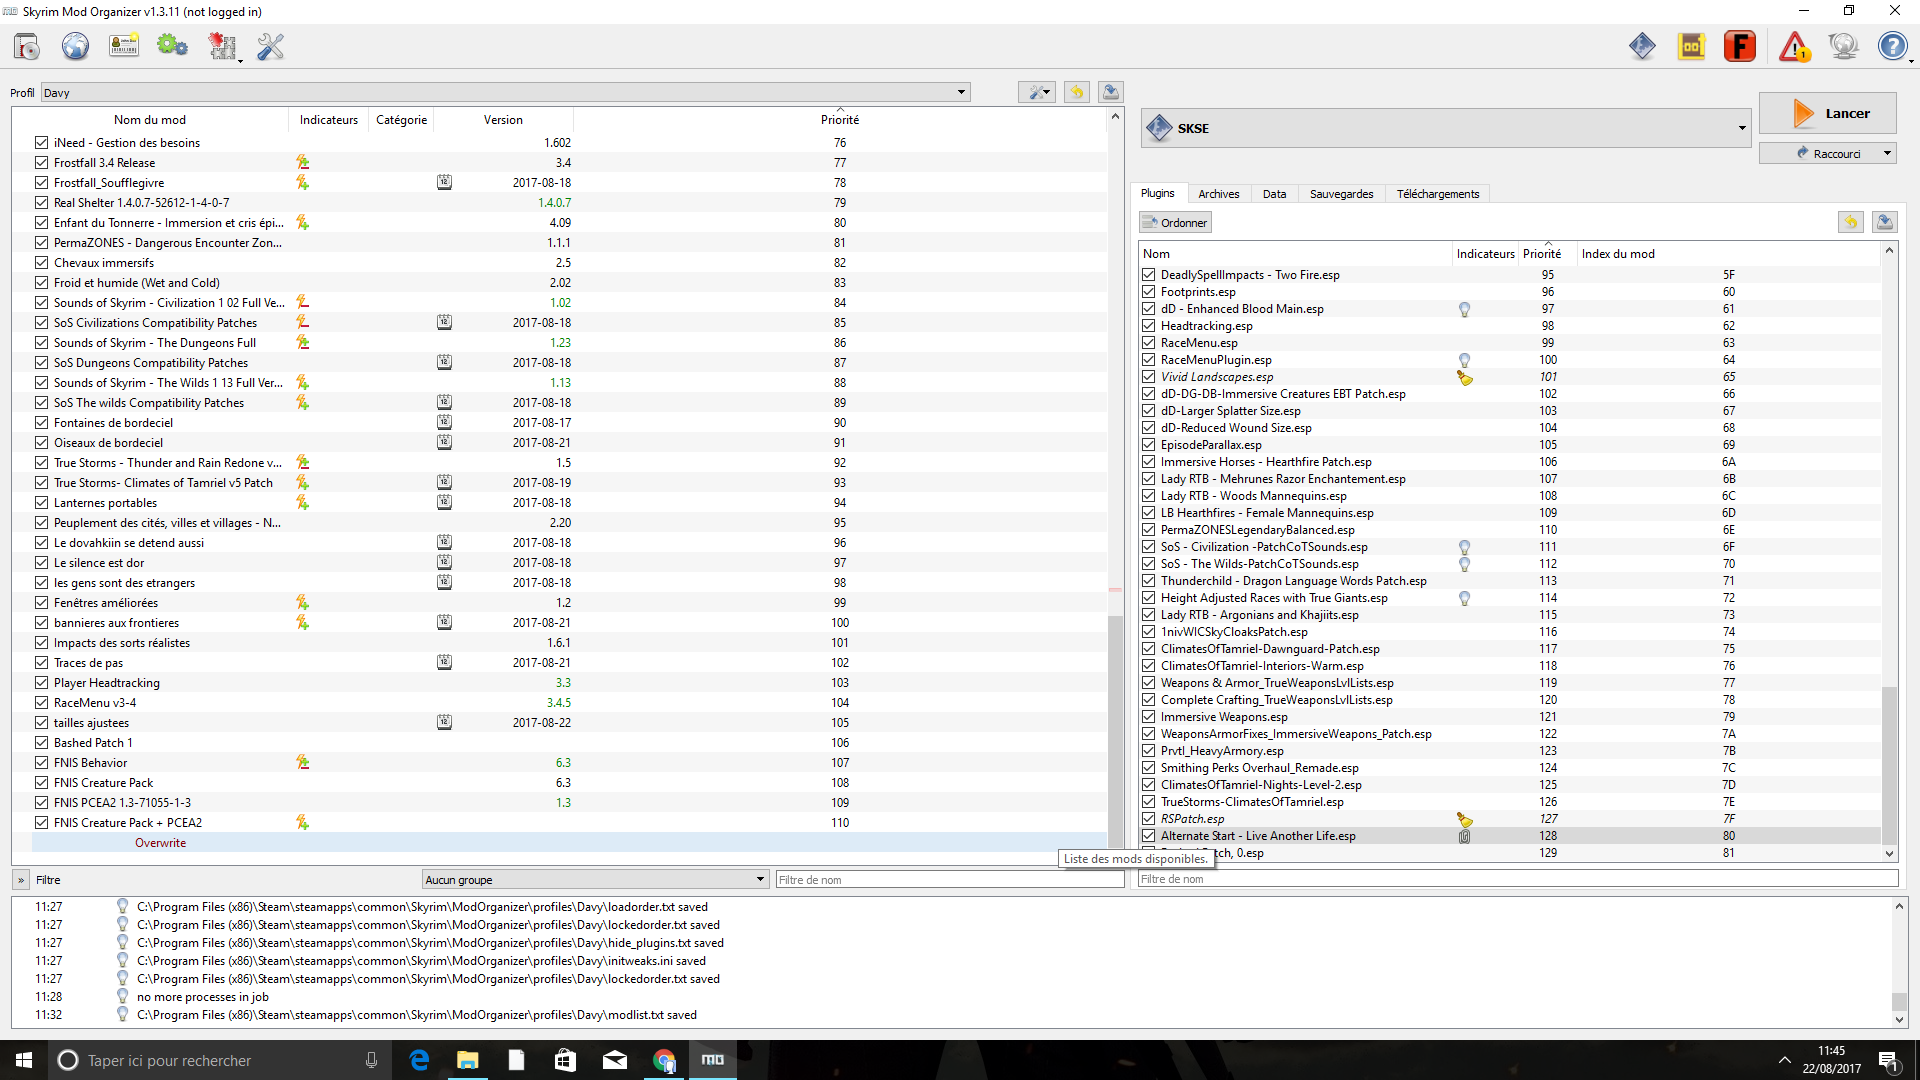
Task: Disable the Footprints.esp plugin checkbox
Action: [x=1149, y=292]
